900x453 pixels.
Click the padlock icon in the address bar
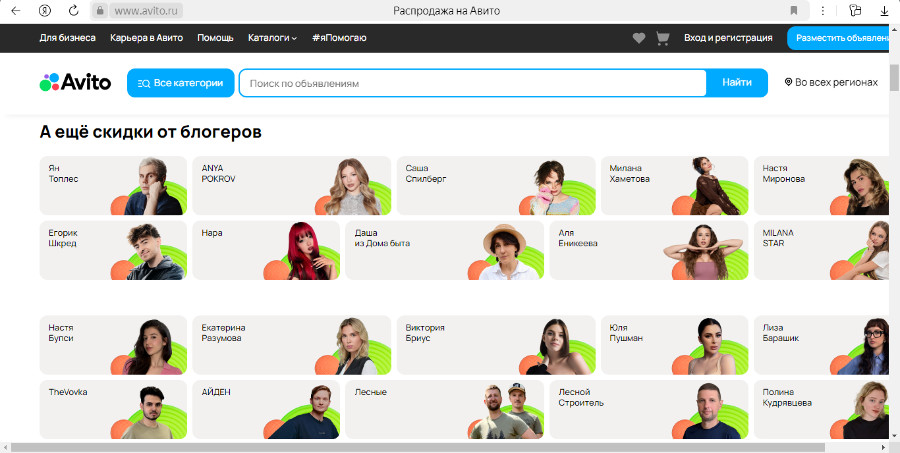(x=99, y=11)
